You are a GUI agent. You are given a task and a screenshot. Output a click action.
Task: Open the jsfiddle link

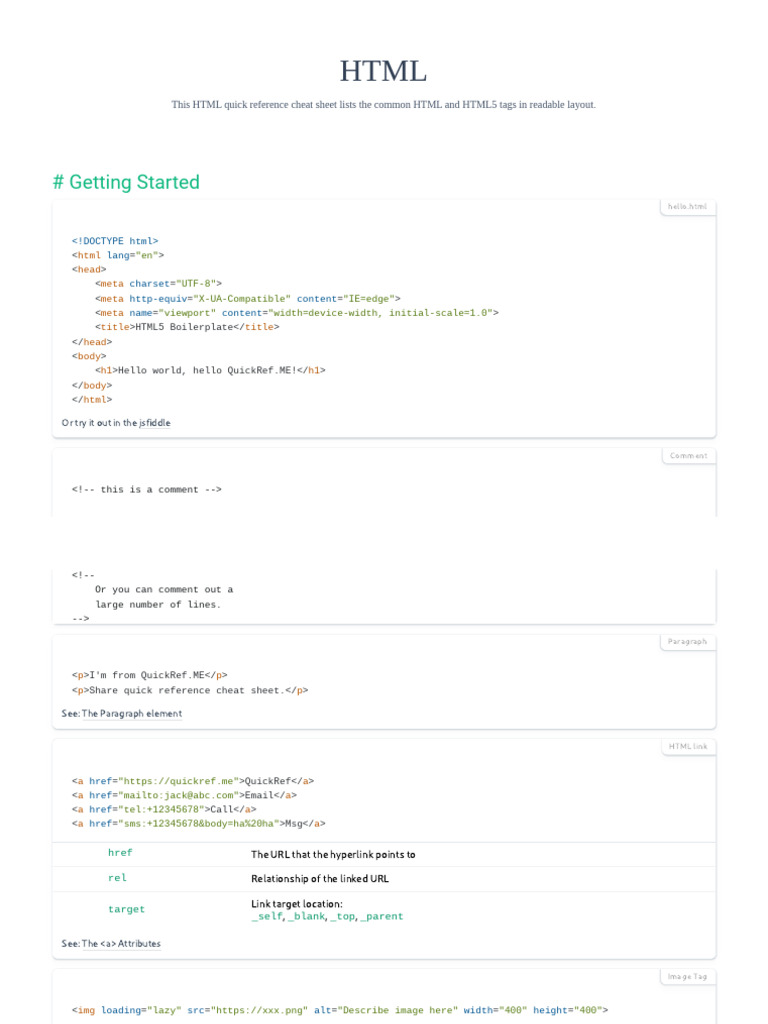pyautogui.click(x=154, y=423)
